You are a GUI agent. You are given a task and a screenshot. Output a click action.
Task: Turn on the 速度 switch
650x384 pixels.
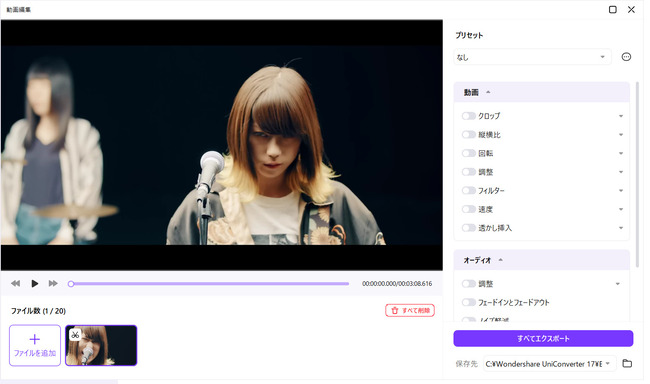pyautogui.click(x=469, y=209)
